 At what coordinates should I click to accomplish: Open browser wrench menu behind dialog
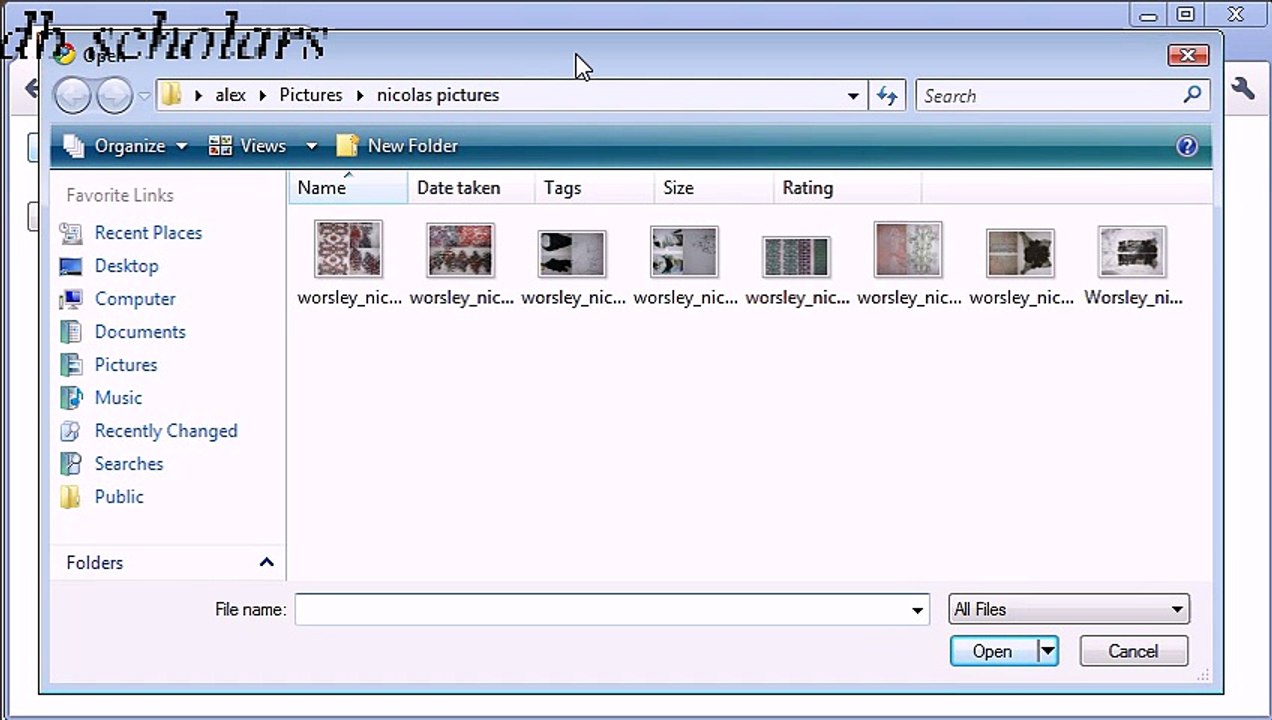tap(1243, 88)
